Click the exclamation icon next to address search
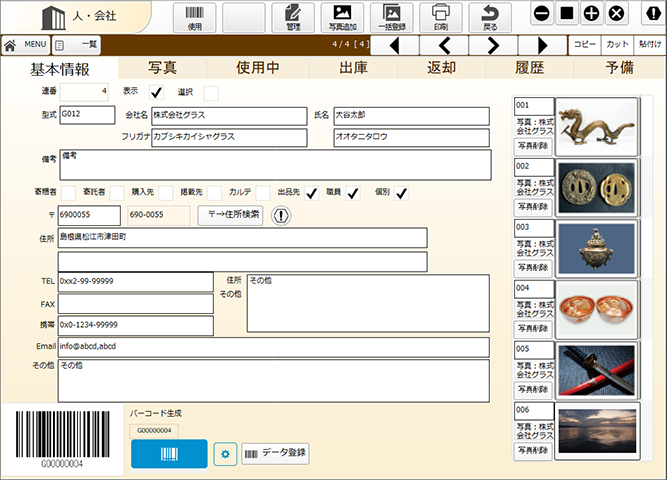Image resolution: width=667 pixels, height=480 pixels. pos(281,215)
